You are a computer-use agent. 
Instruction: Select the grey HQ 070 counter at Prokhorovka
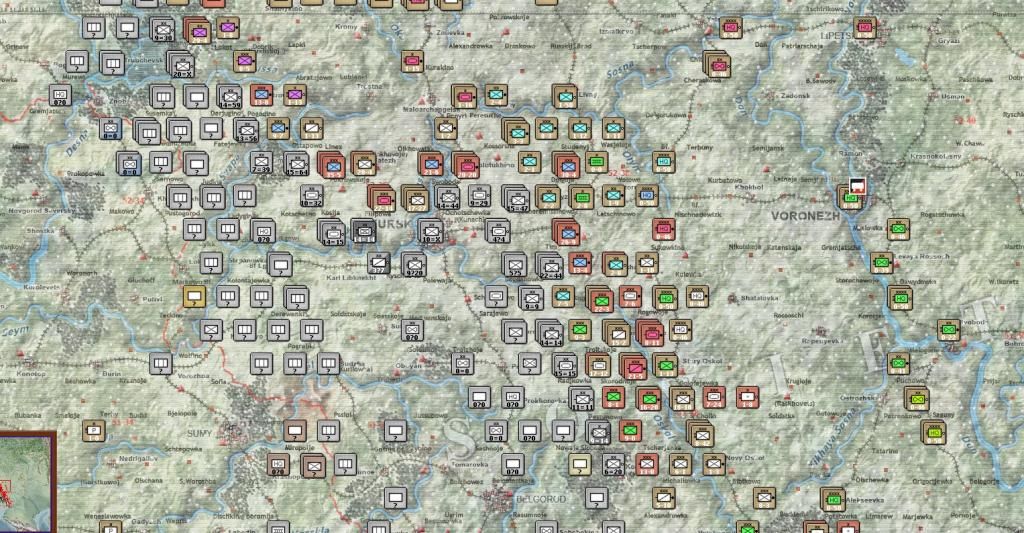(x=513, y=397)
